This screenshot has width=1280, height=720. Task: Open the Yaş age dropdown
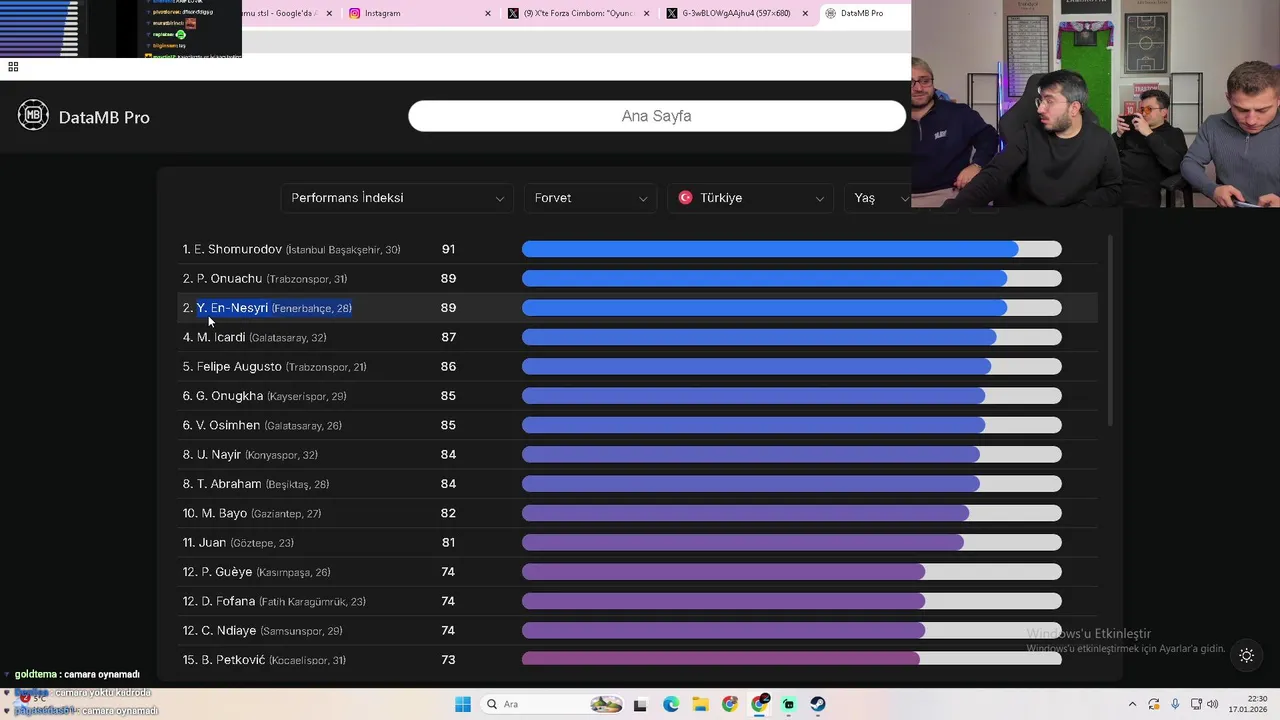878,198
